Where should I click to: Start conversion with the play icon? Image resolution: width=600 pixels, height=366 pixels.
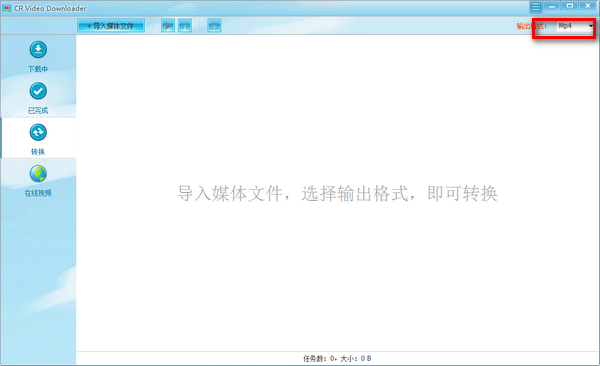pos(168,26)
